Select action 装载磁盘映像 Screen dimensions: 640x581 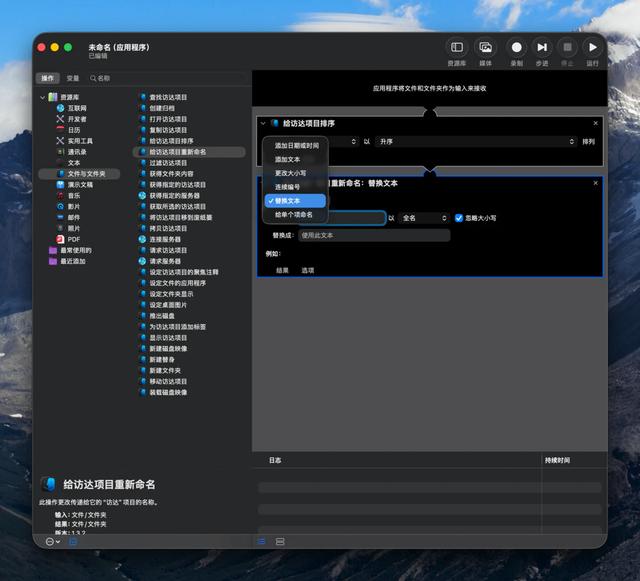pos(168,392)
